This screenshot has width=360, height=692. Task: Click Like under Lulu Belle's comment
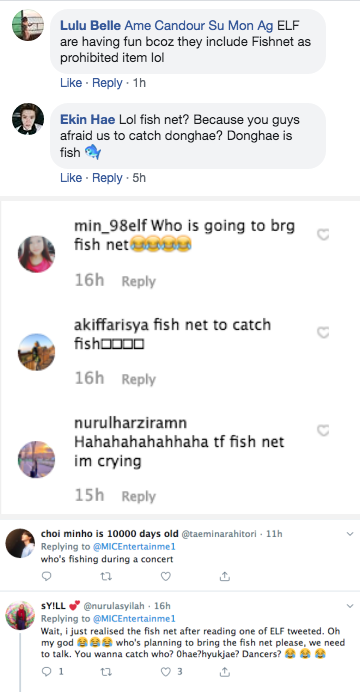coord(71,83)
